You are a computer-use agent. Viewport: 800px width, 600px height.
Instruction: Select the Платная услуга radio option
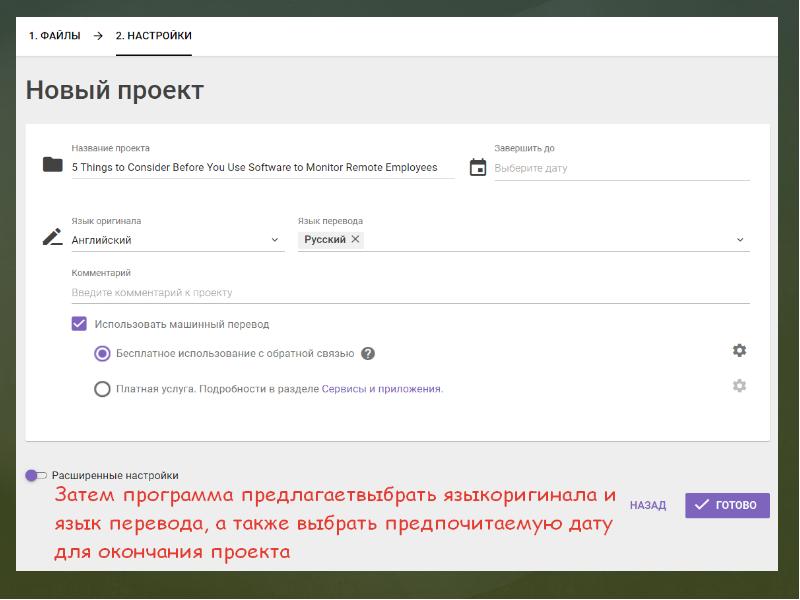pos(102,389)
